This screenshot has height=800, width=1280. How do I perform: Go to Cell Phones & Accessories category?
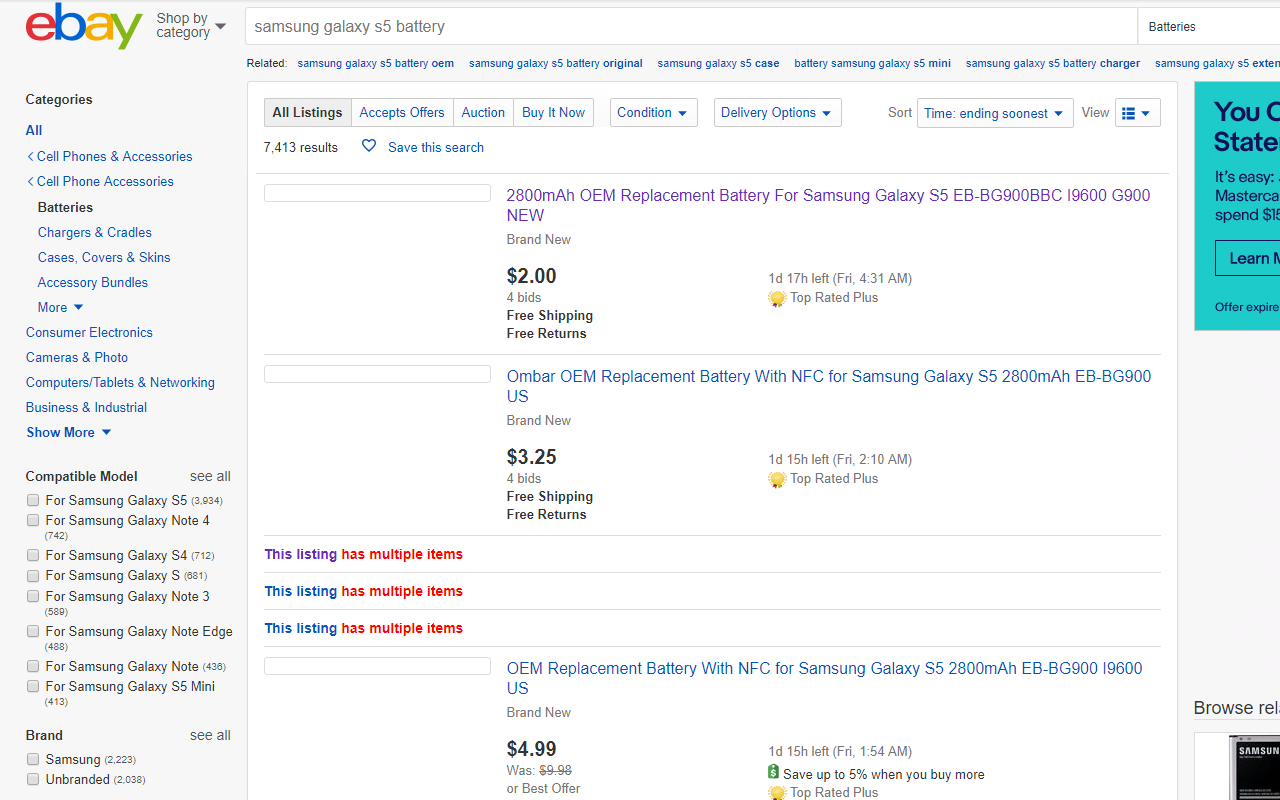click(114, 156)
